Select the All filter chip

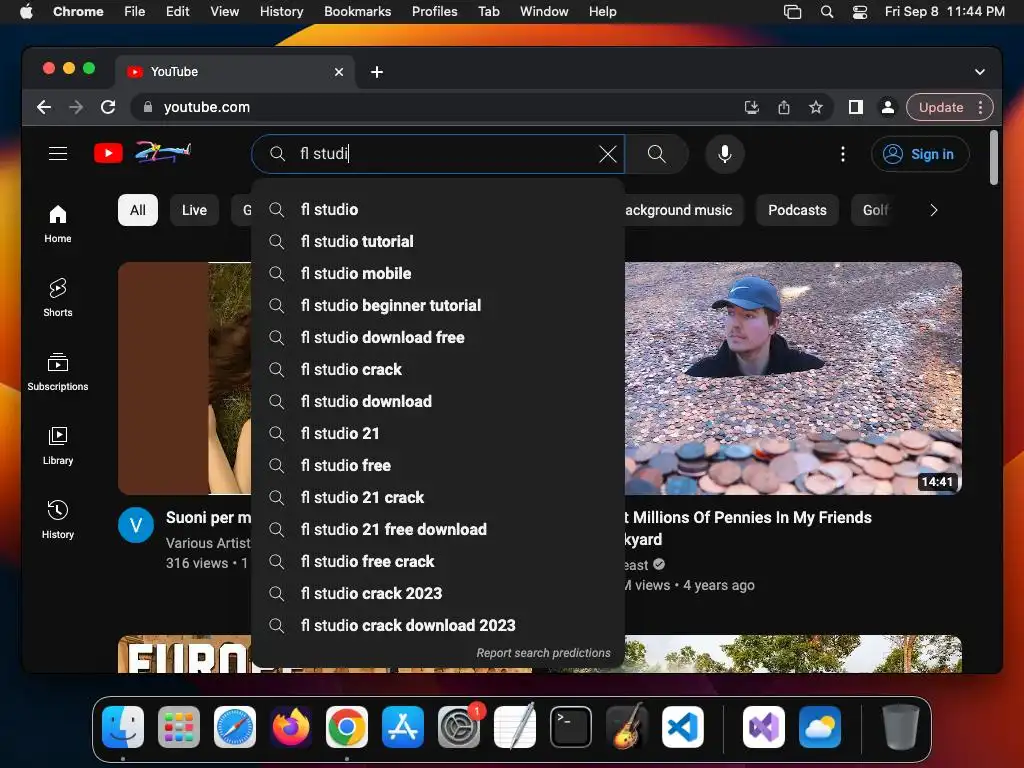click(x=138, y=210)
